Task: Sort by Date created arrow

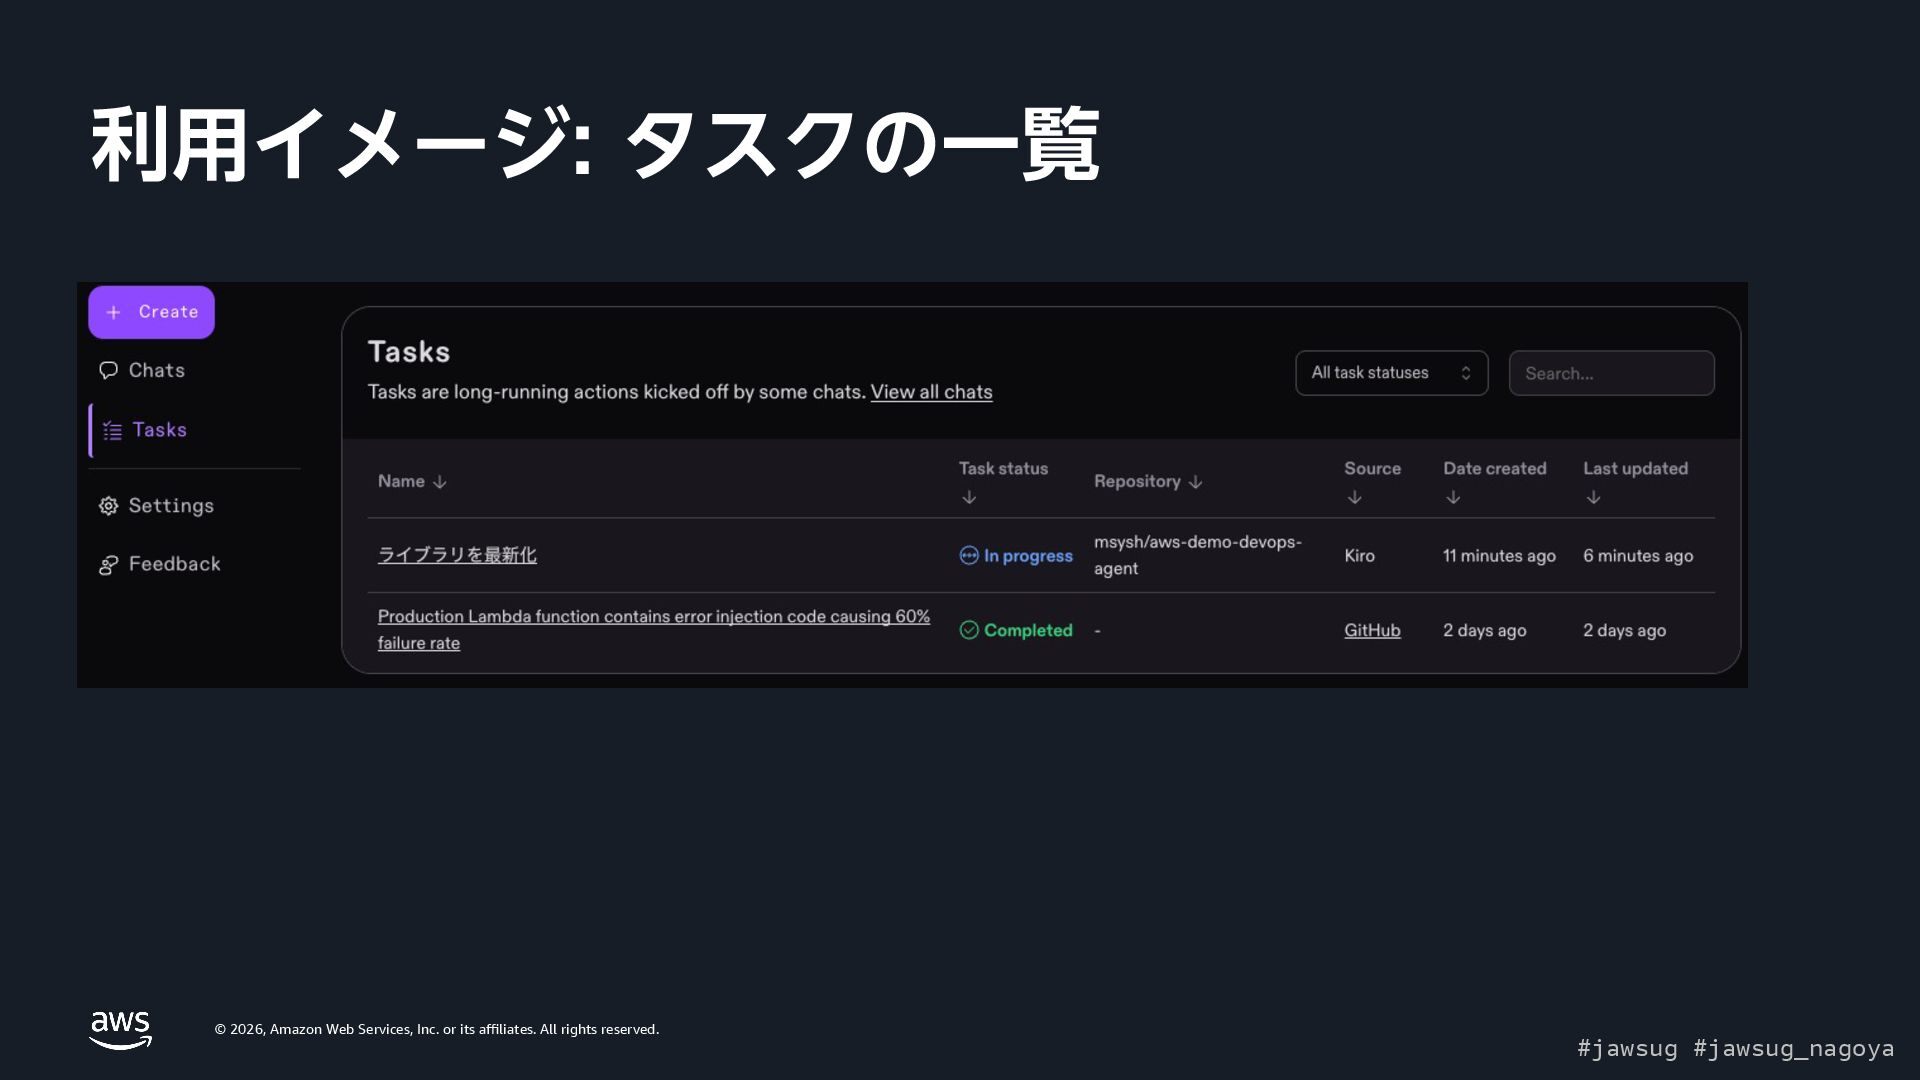Action: coord(1453,497)
